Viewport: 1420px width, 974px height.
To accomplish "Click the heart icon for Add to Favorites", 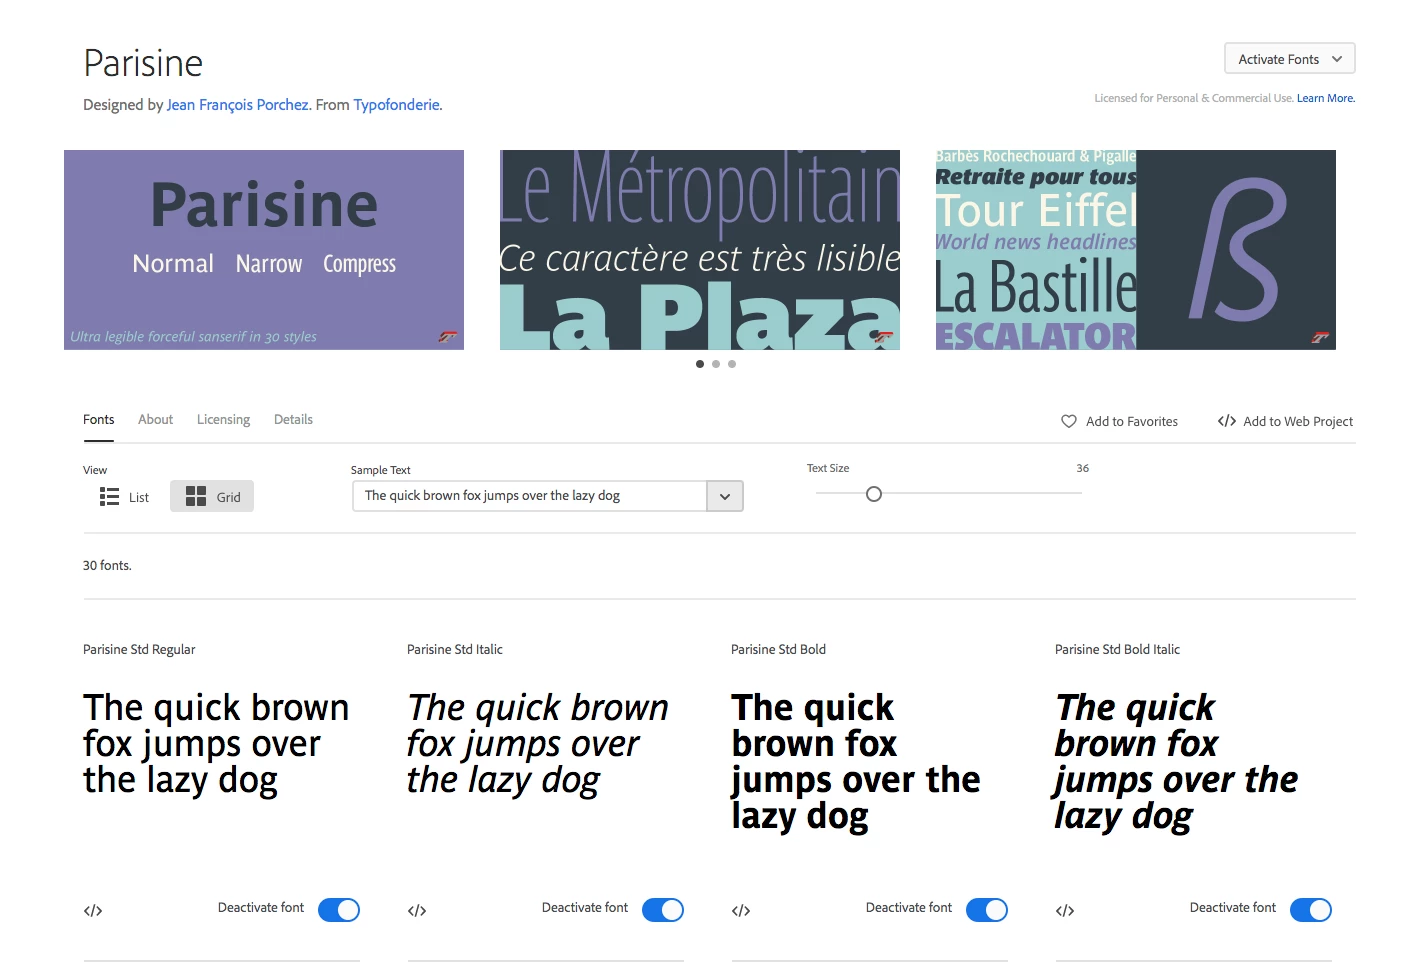I will coord(1068,421).
